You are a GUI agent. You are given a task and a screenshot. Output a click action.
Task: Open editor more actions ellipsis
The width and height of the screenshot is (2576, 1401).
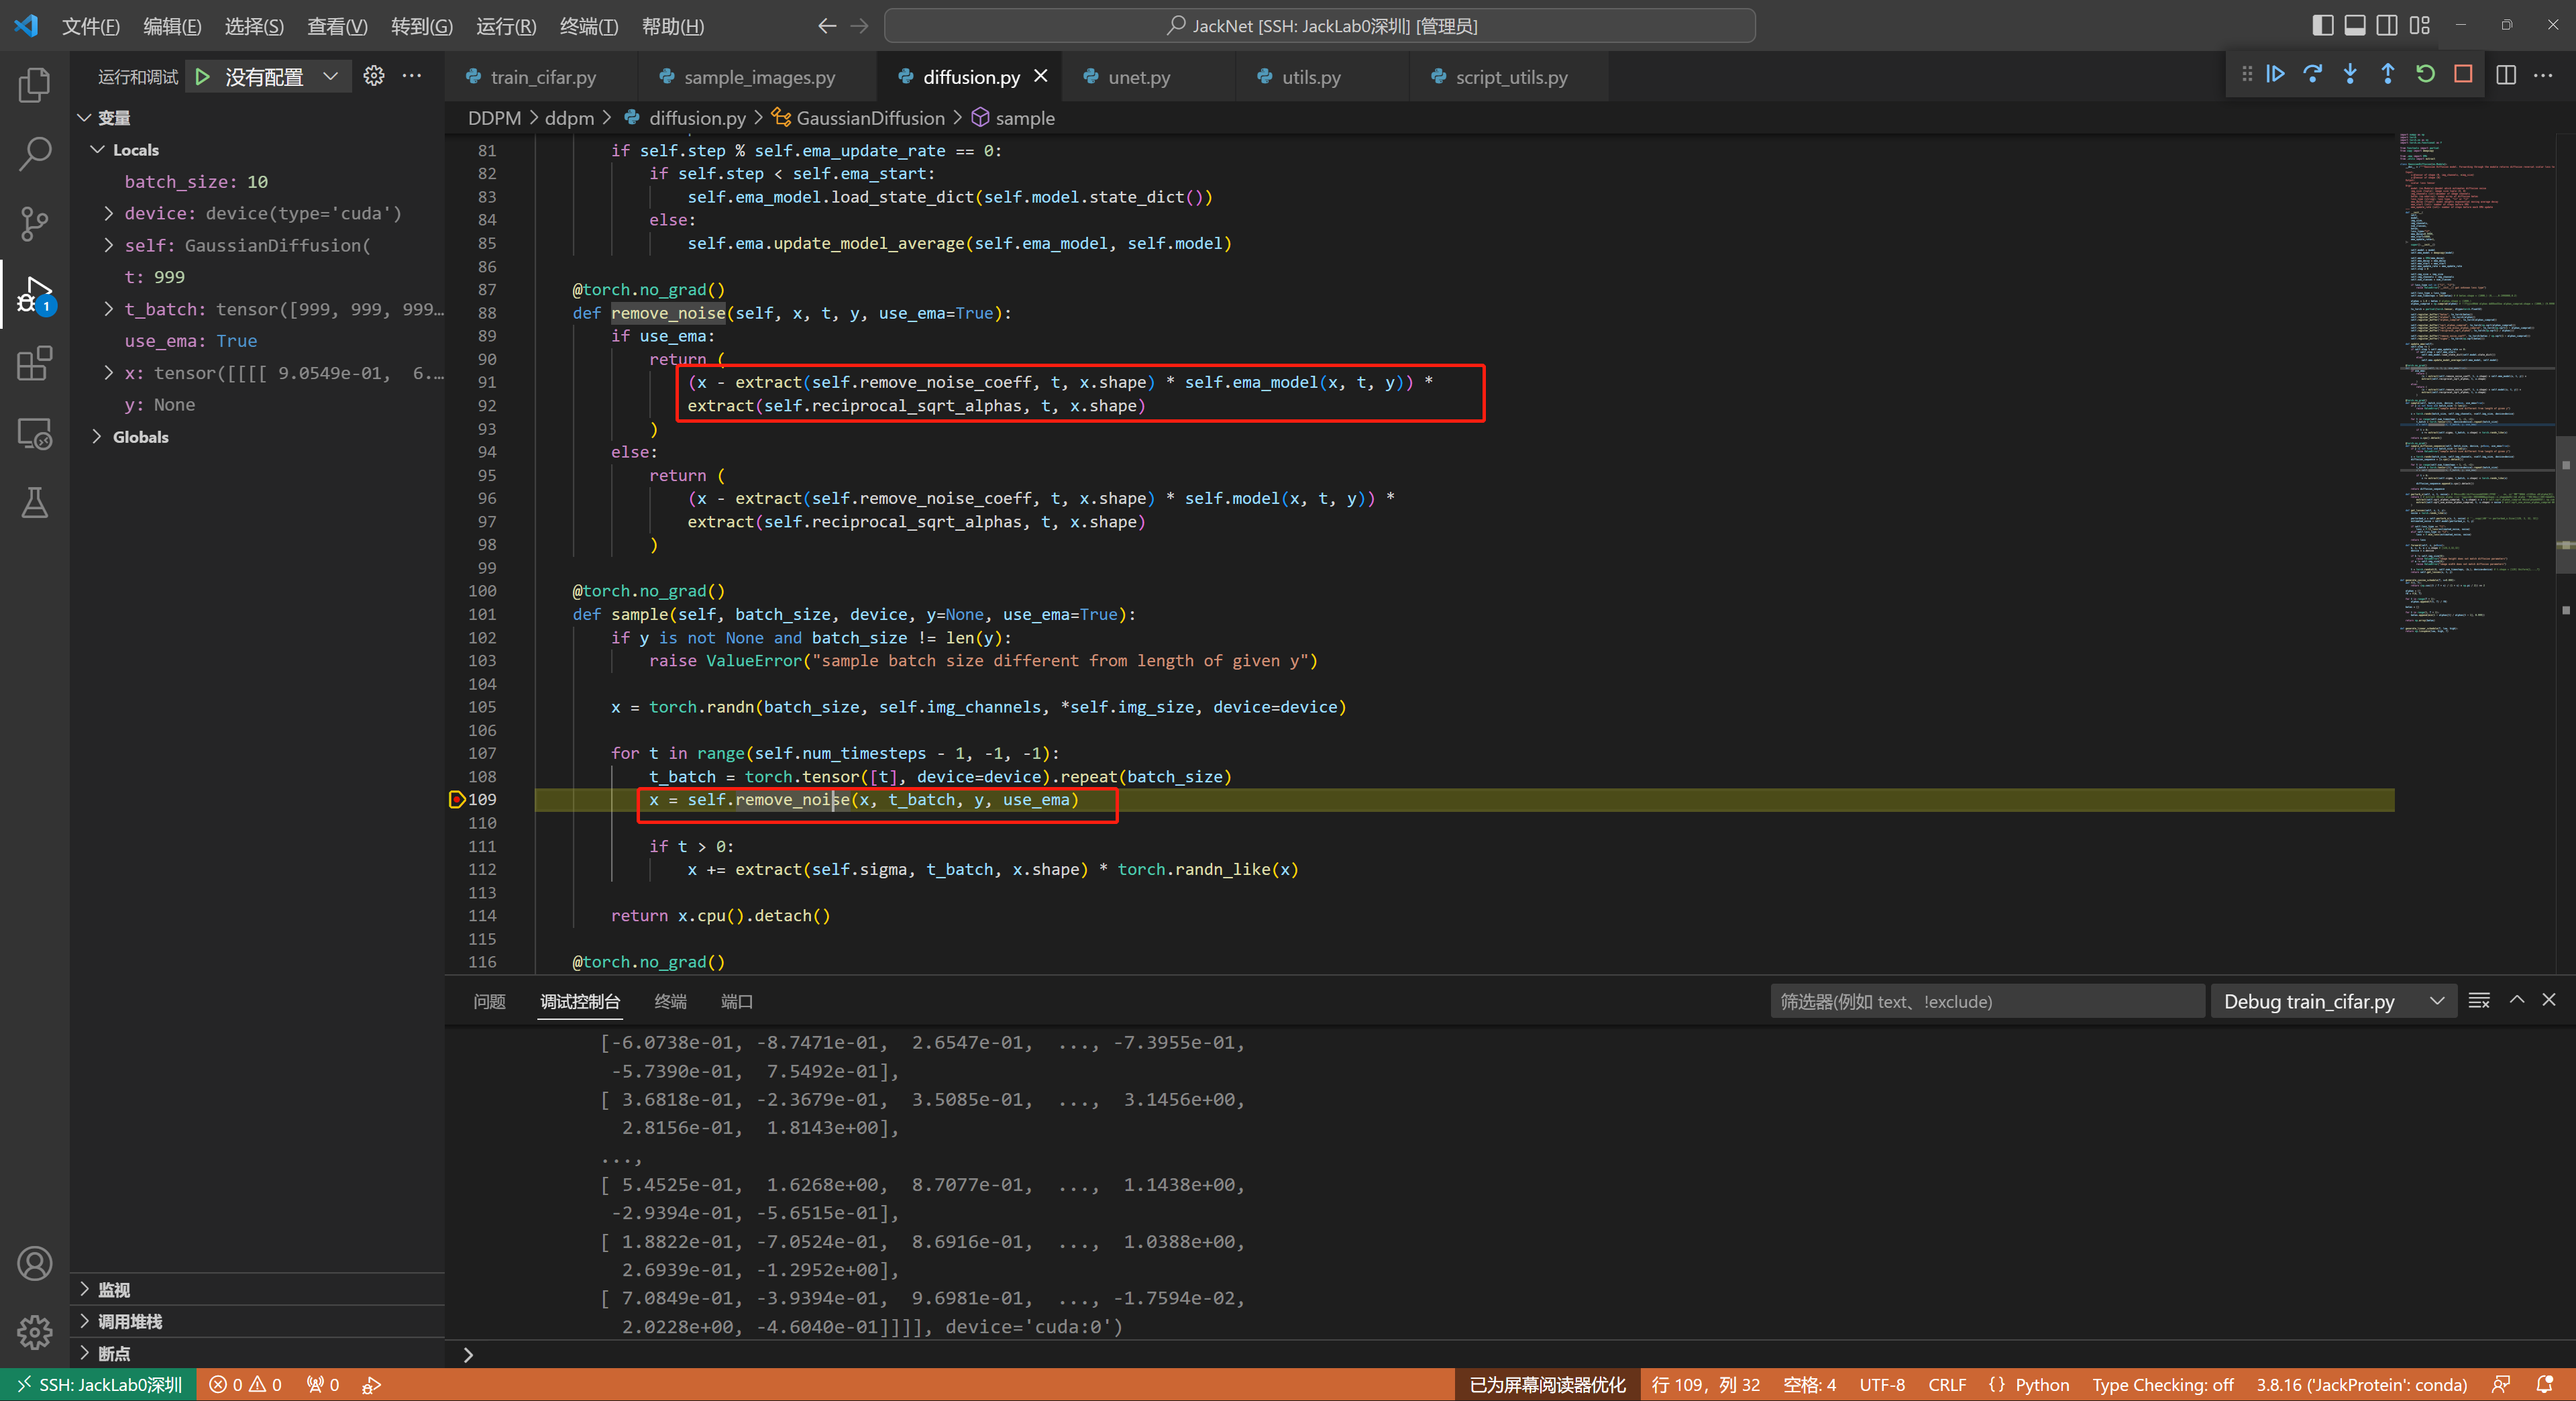coord(2543,75)
